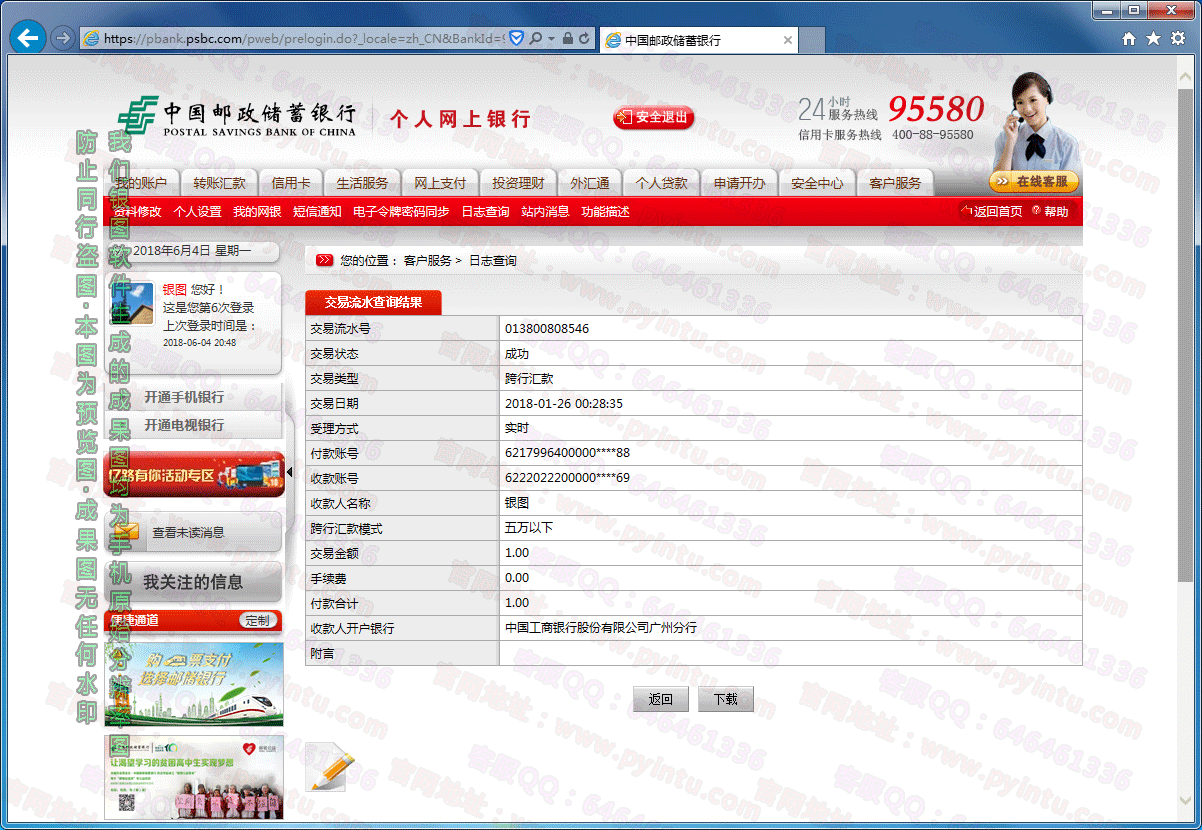Open the browser home icon

[1129, 38]
